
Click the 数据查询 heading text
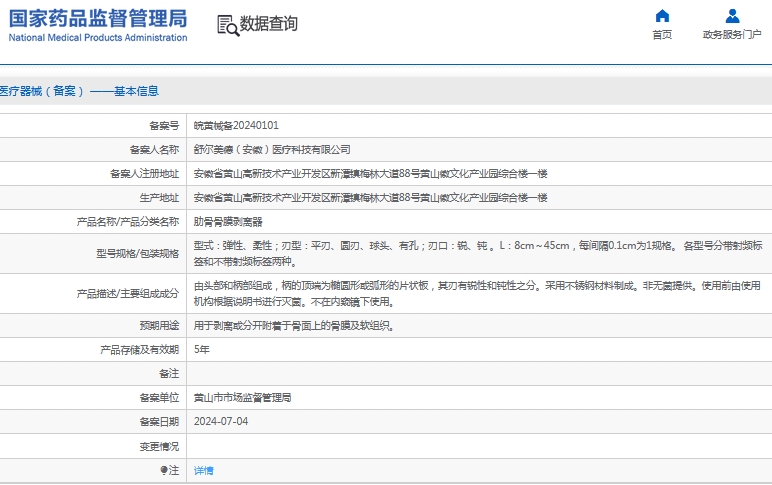(x=268, y=23)
